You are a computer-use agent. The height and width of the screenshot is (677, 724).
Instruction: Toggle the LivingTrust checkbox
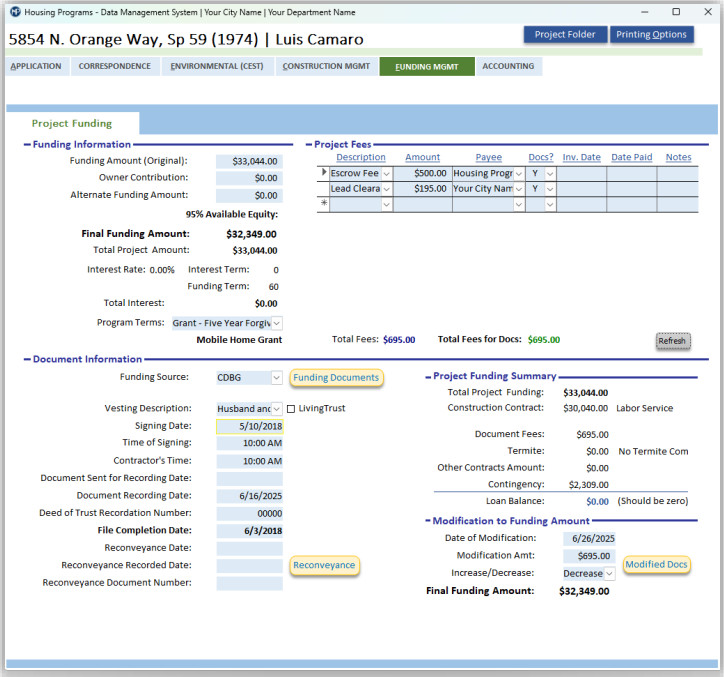coord(291,409)
